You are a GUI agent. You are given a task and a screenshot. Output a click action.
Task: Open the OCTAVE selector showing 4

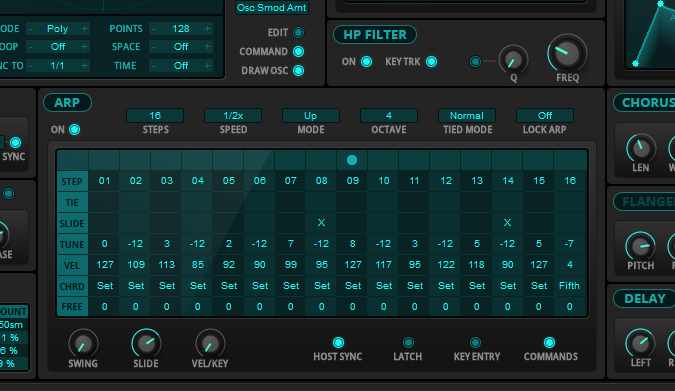(389, 115)
